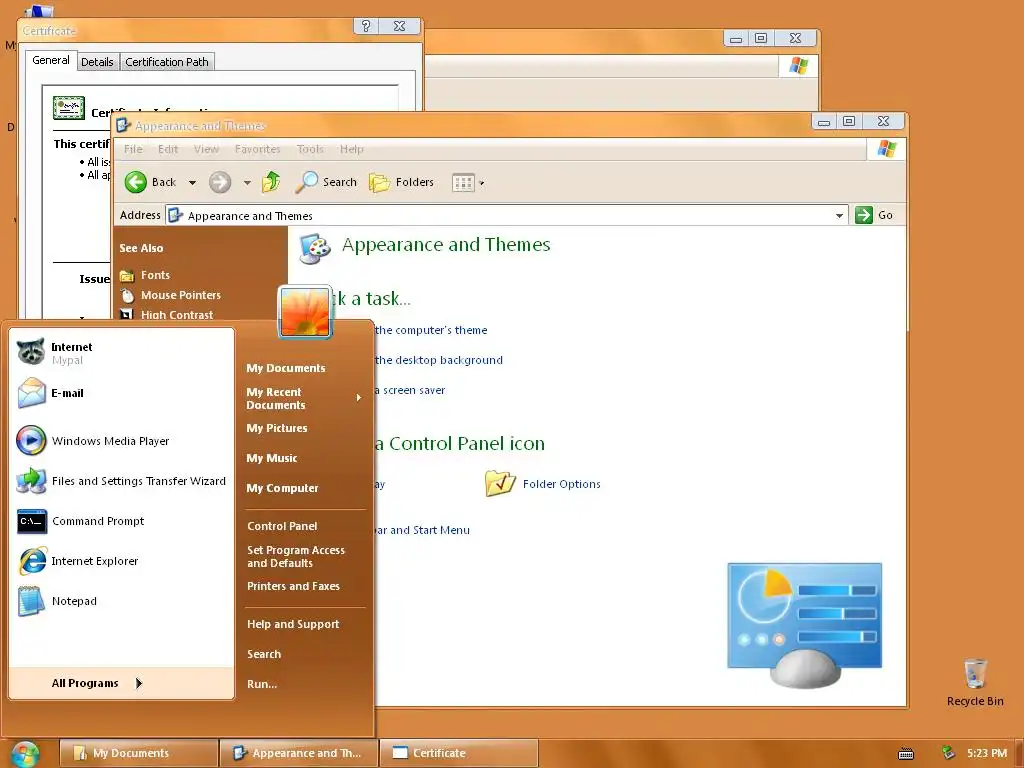Launch Windows Media Player
The height and width of the screenshot is (768, 1024).
(x=93, y=441)
